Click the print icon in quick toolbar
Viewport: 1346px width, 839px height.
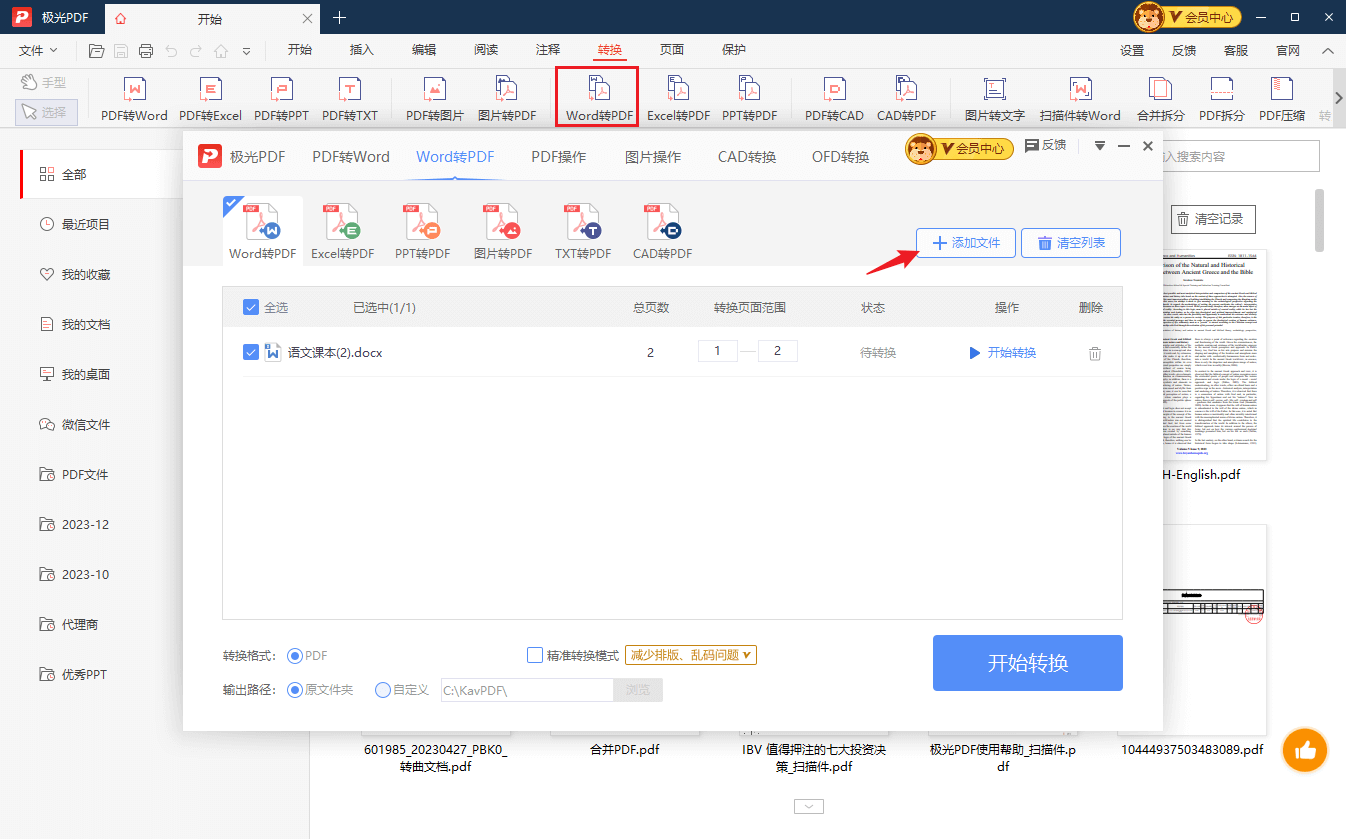point(146,51)
